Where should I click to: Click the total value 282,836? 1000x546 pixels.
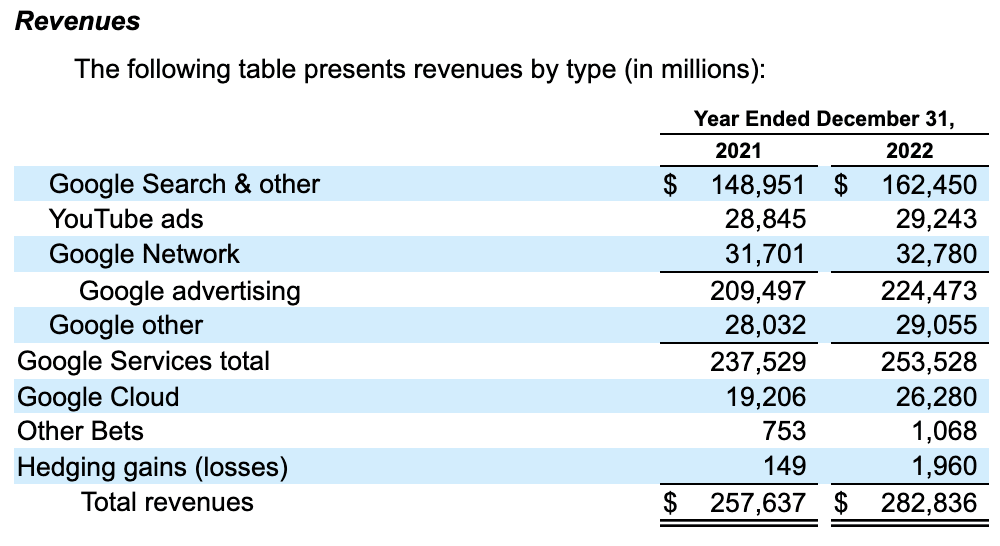929,503
